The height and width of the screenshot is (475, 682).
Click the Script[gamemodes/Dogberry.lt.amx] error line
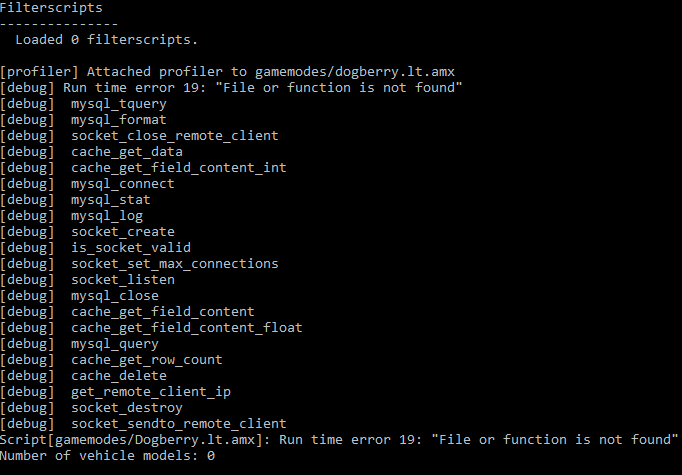339,440
